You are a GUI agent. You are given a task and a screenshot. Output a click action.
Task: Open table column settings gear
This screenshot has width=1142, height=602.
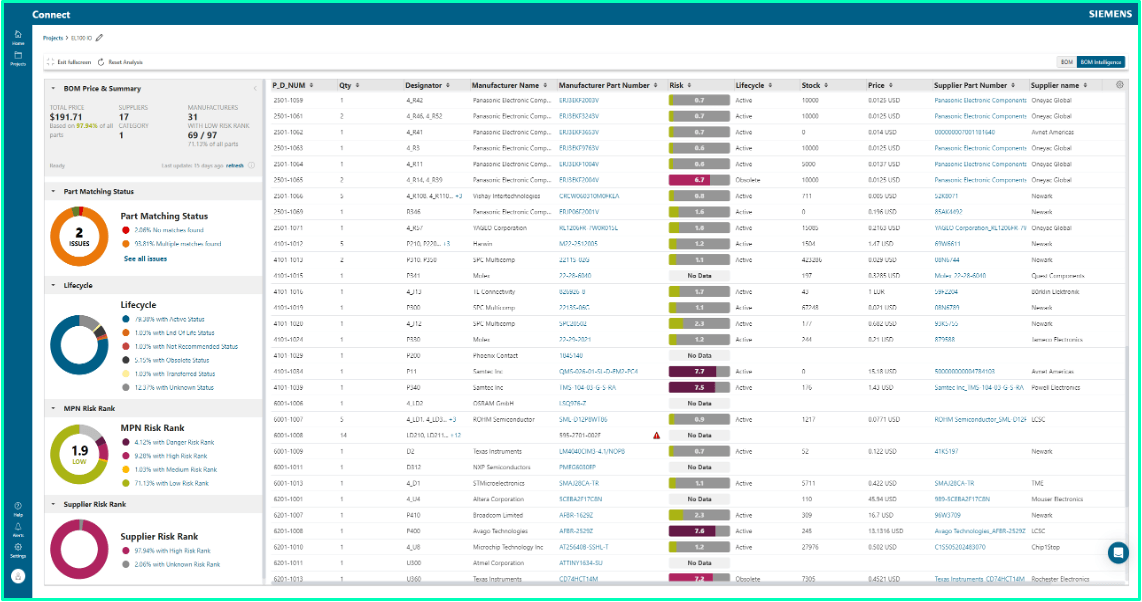pos(1119,85)
